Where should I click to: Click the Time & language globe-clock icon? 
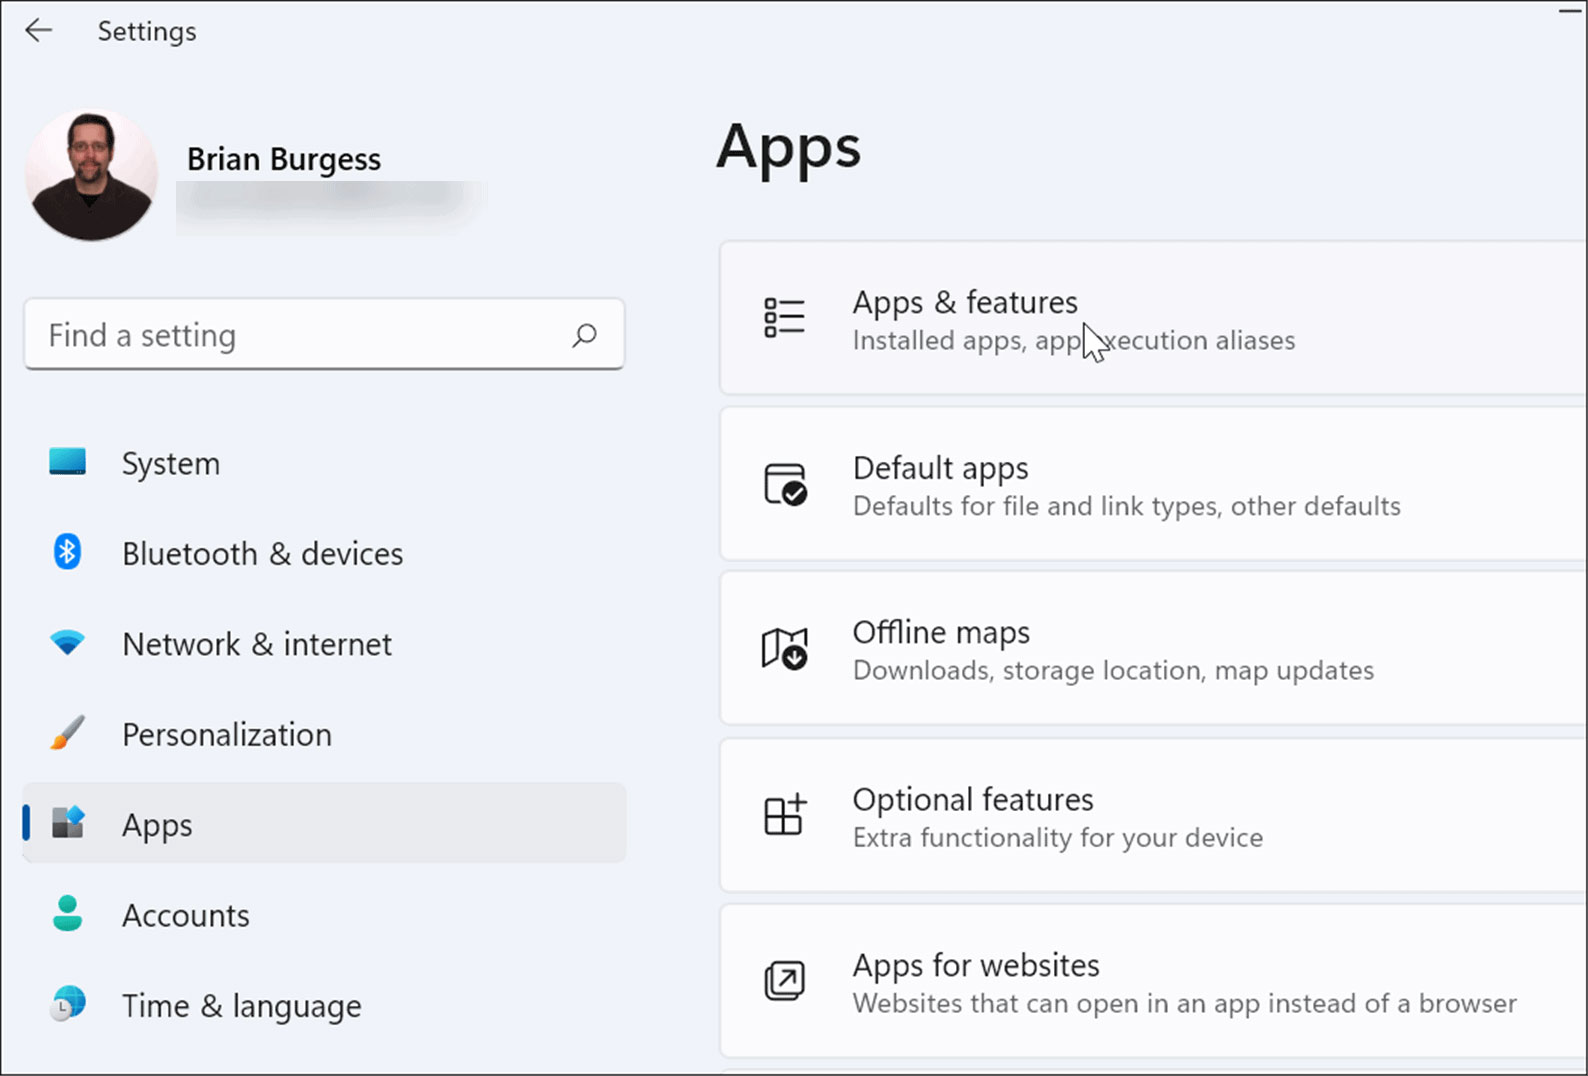(67, 1004)
